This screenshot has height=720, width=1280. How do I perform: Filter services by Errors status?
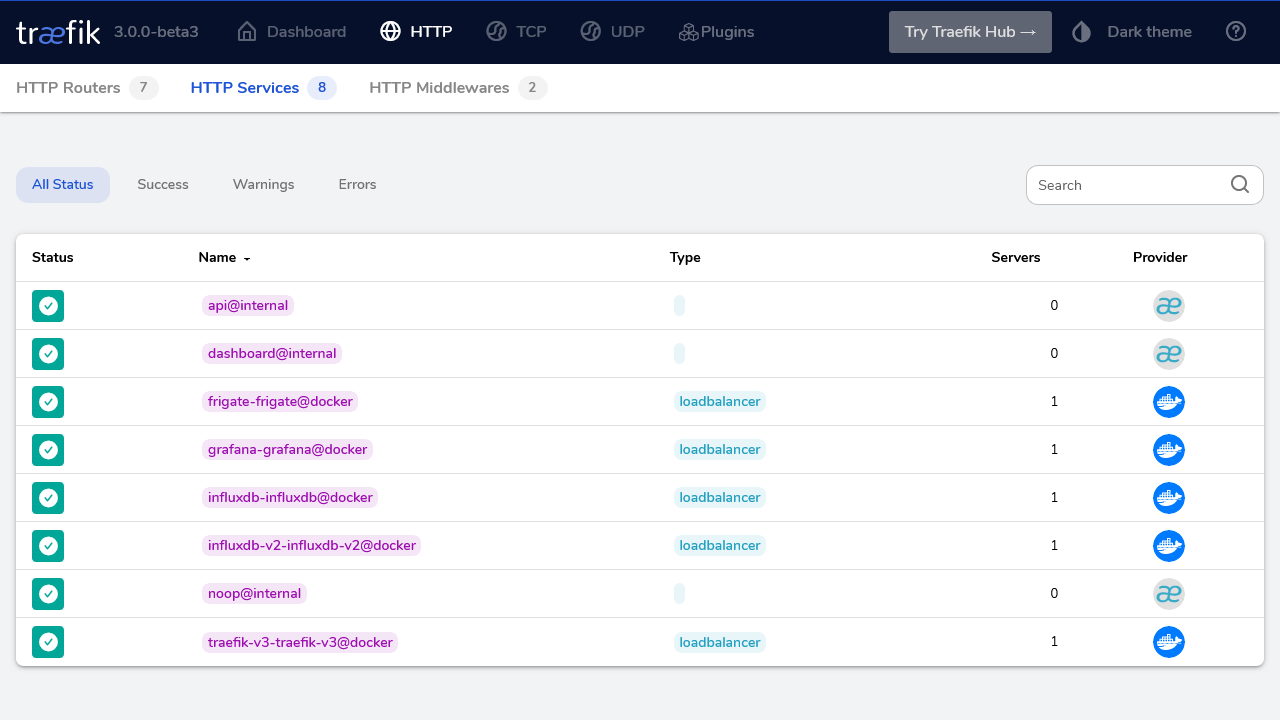[357, 185]
